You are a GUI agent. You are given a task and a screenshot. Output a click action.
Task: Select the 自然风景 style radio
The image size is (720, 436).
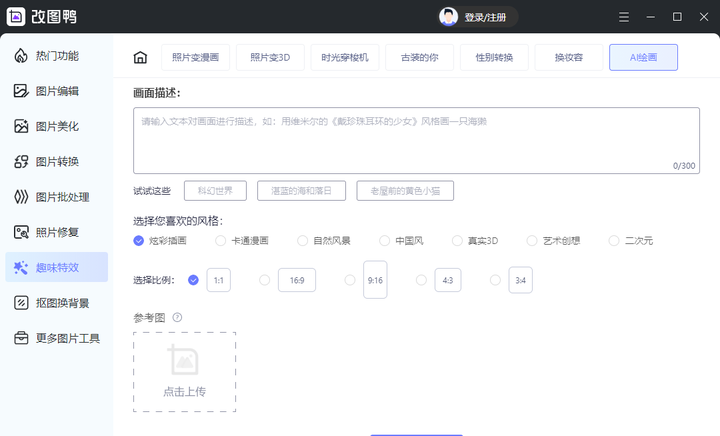pyautogui.click(x=302, y=240)
